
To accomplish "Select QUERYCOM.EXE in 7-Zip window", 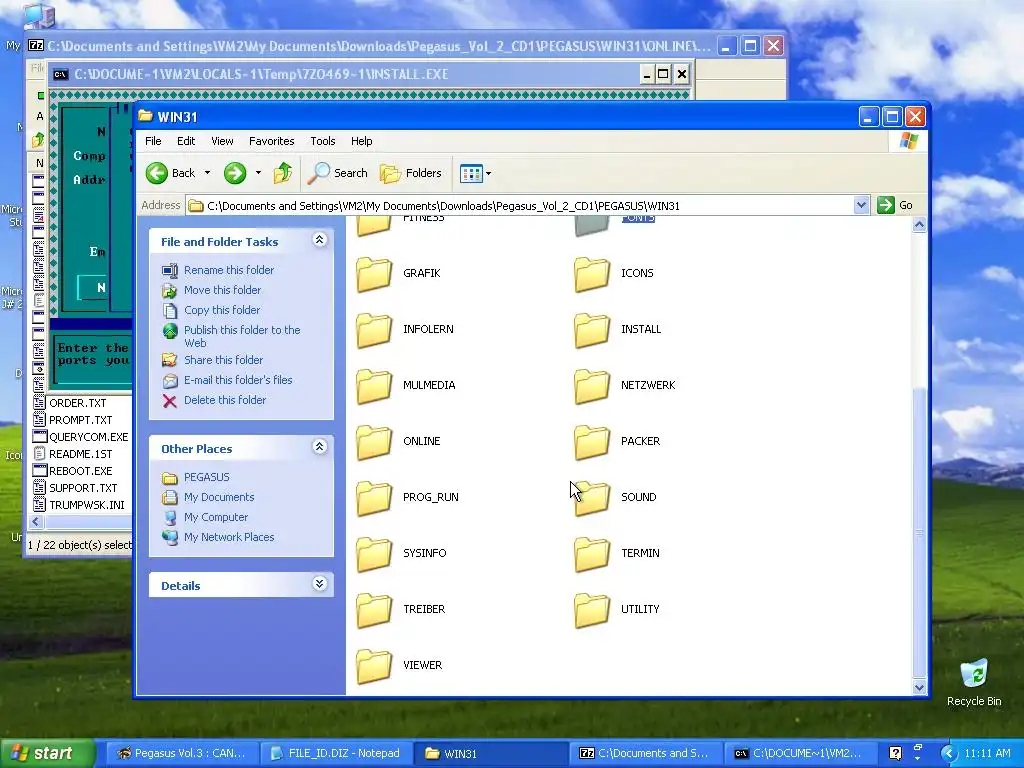I will pyautogui.click(x=88, y=438).
